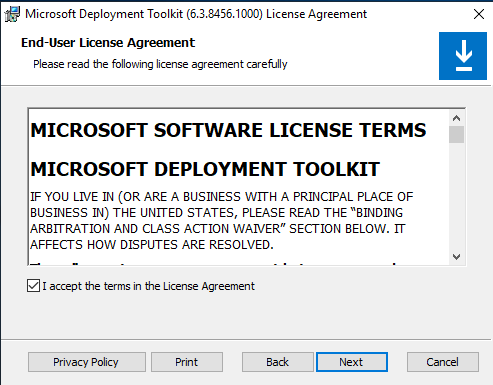Print the license agreement
Image resolution: width=493 pixels, height=385 pixels.
187,362
